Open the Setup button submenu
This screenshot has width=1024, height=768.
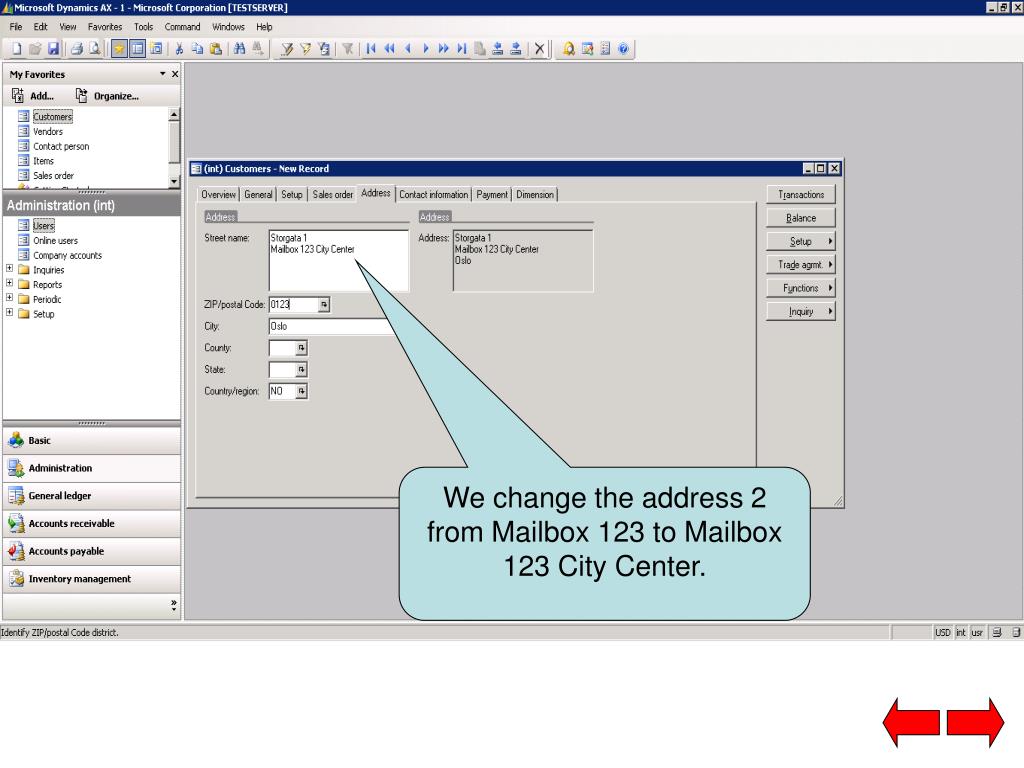801,242
